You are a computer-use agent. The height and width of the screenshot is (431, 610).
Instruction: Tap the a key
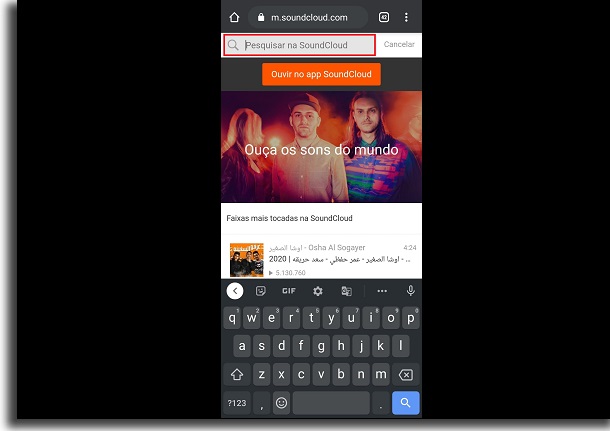tap(242, 346)
